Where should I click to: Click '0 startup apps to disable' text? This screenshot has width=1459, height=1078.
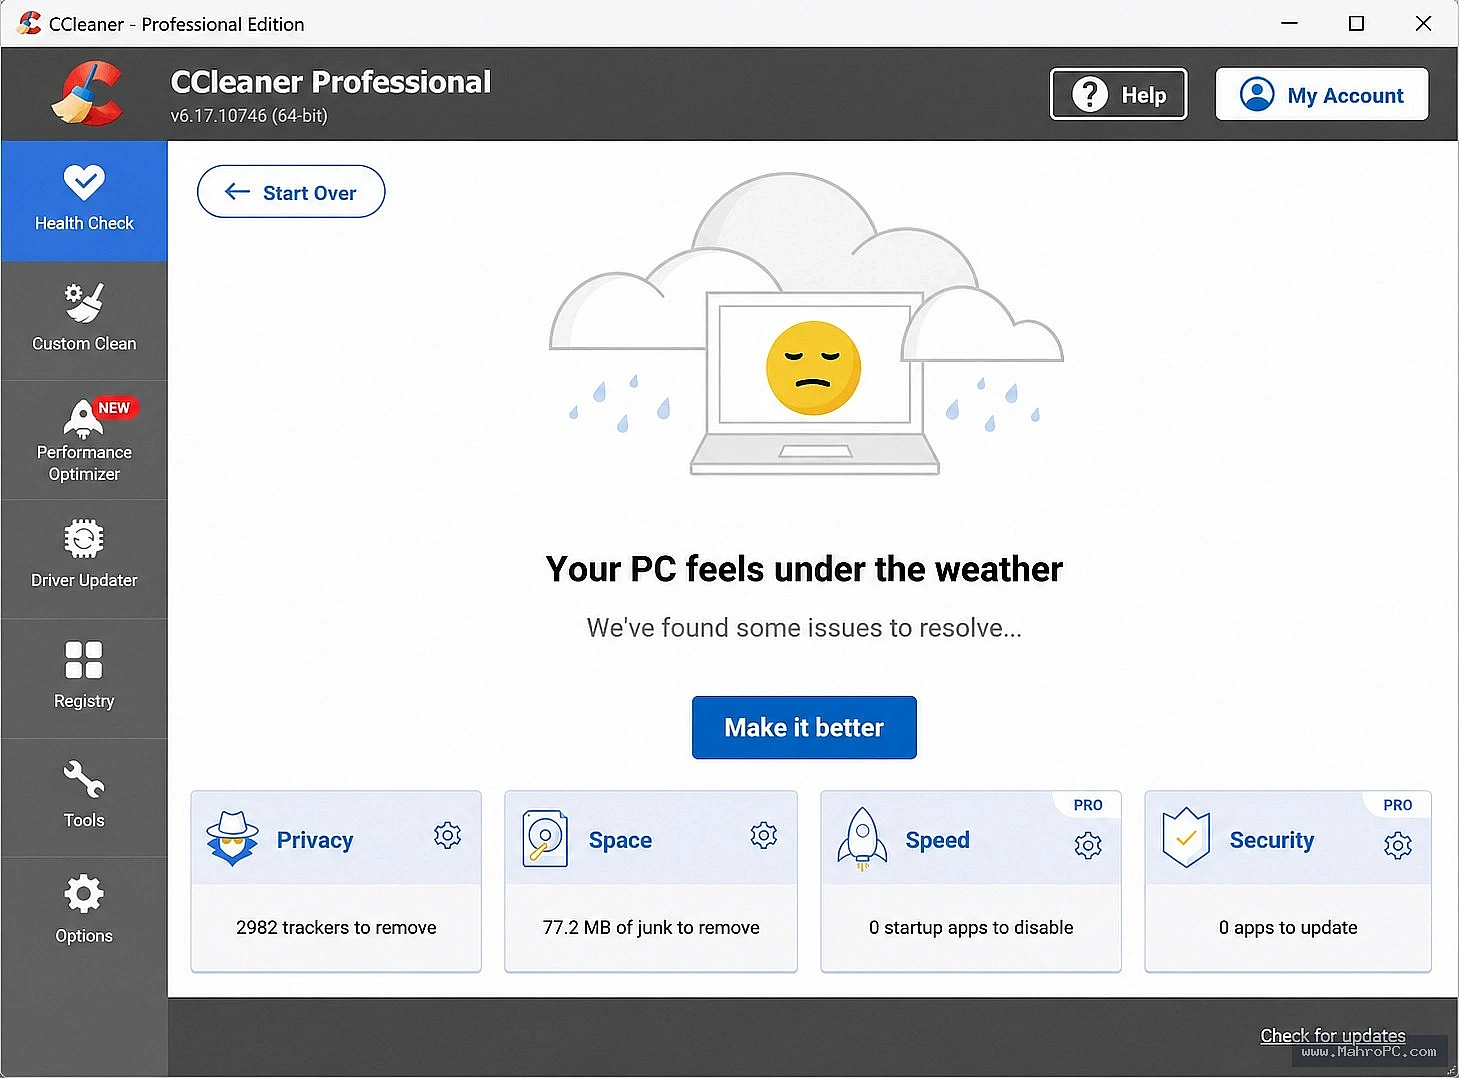pyautogui.click(x=971, y=927)
